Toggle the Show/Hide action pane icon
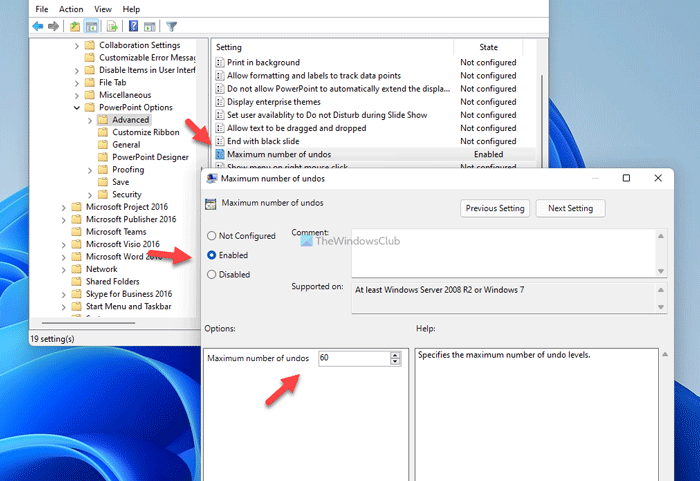The height and width of the screenshot is (481, 700). point(150,27)
